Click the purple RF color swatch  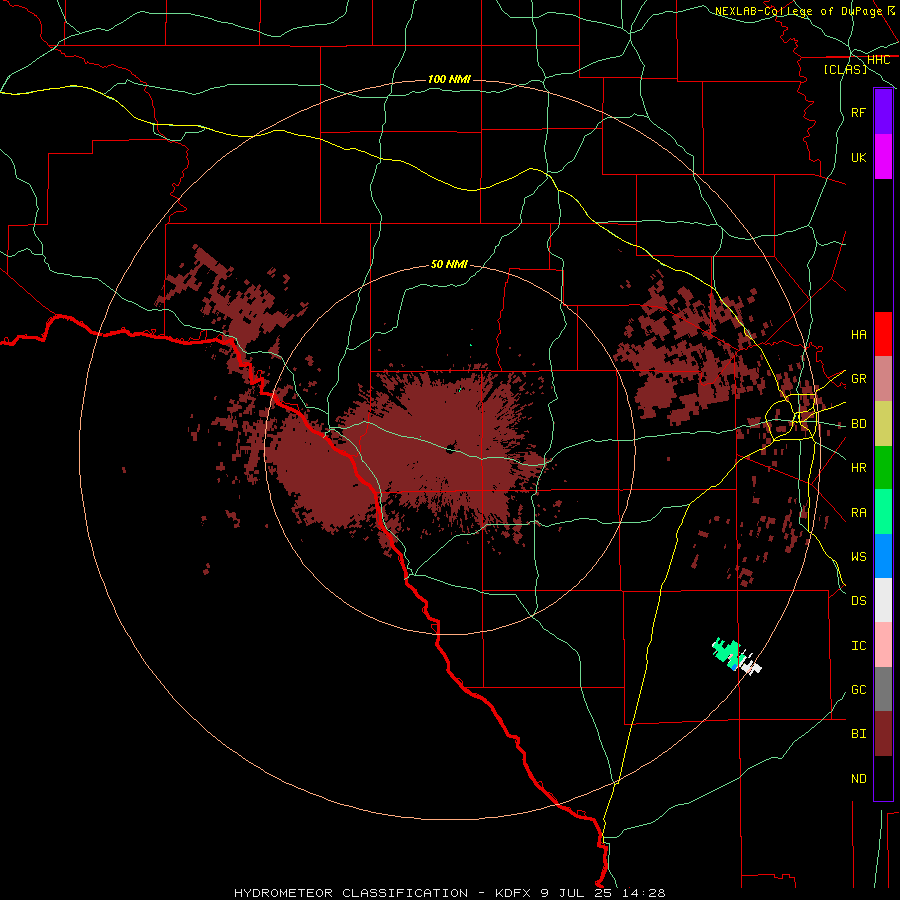point(883,112)
